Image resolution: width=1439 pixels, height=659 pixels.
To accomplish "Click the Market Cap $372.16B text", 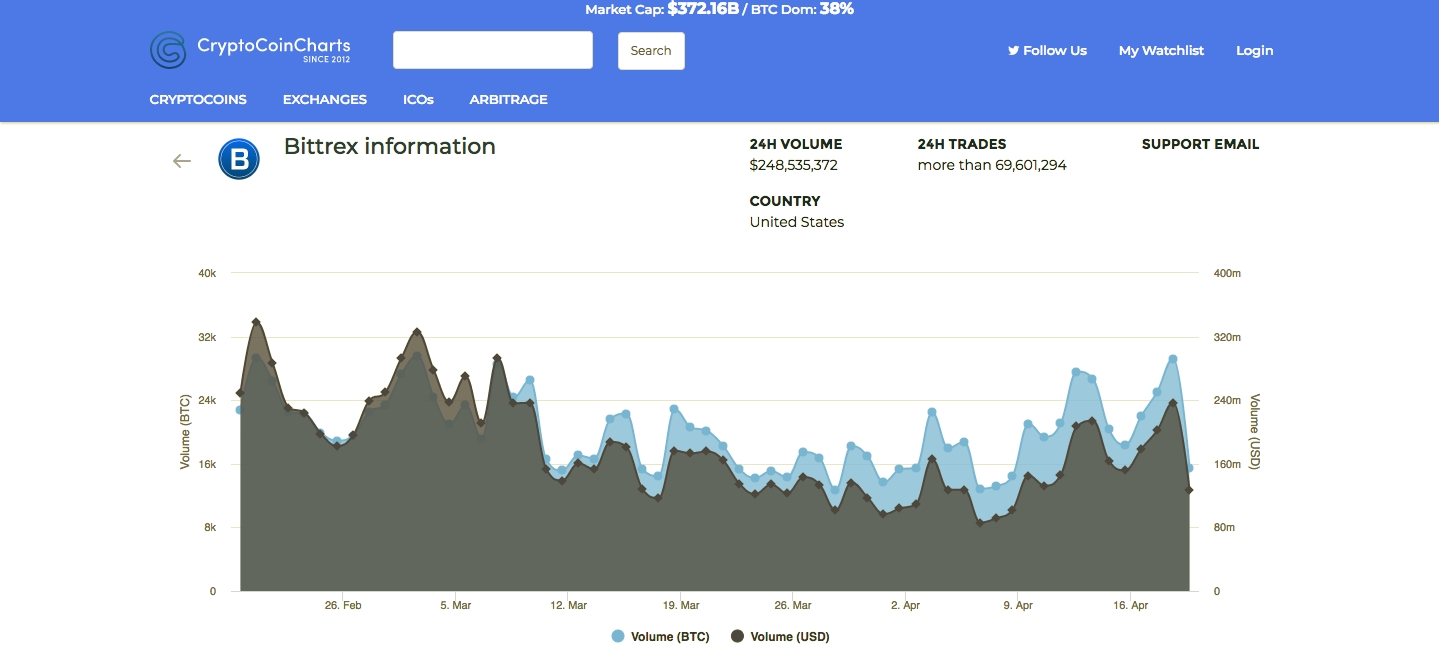I will click(x=662, y=9).
